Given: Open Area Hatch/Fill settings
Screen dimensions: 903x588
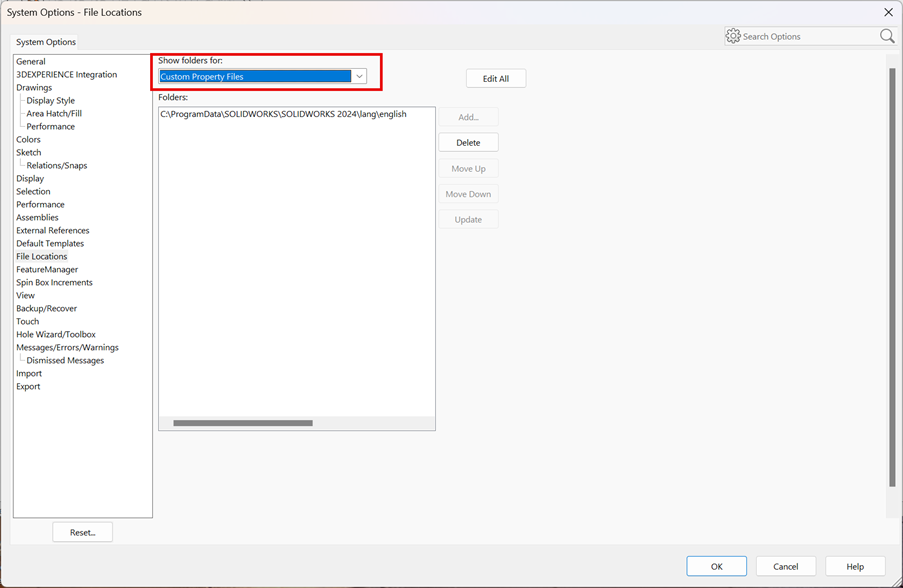Looking at the screenshot, I should point(54,113).
